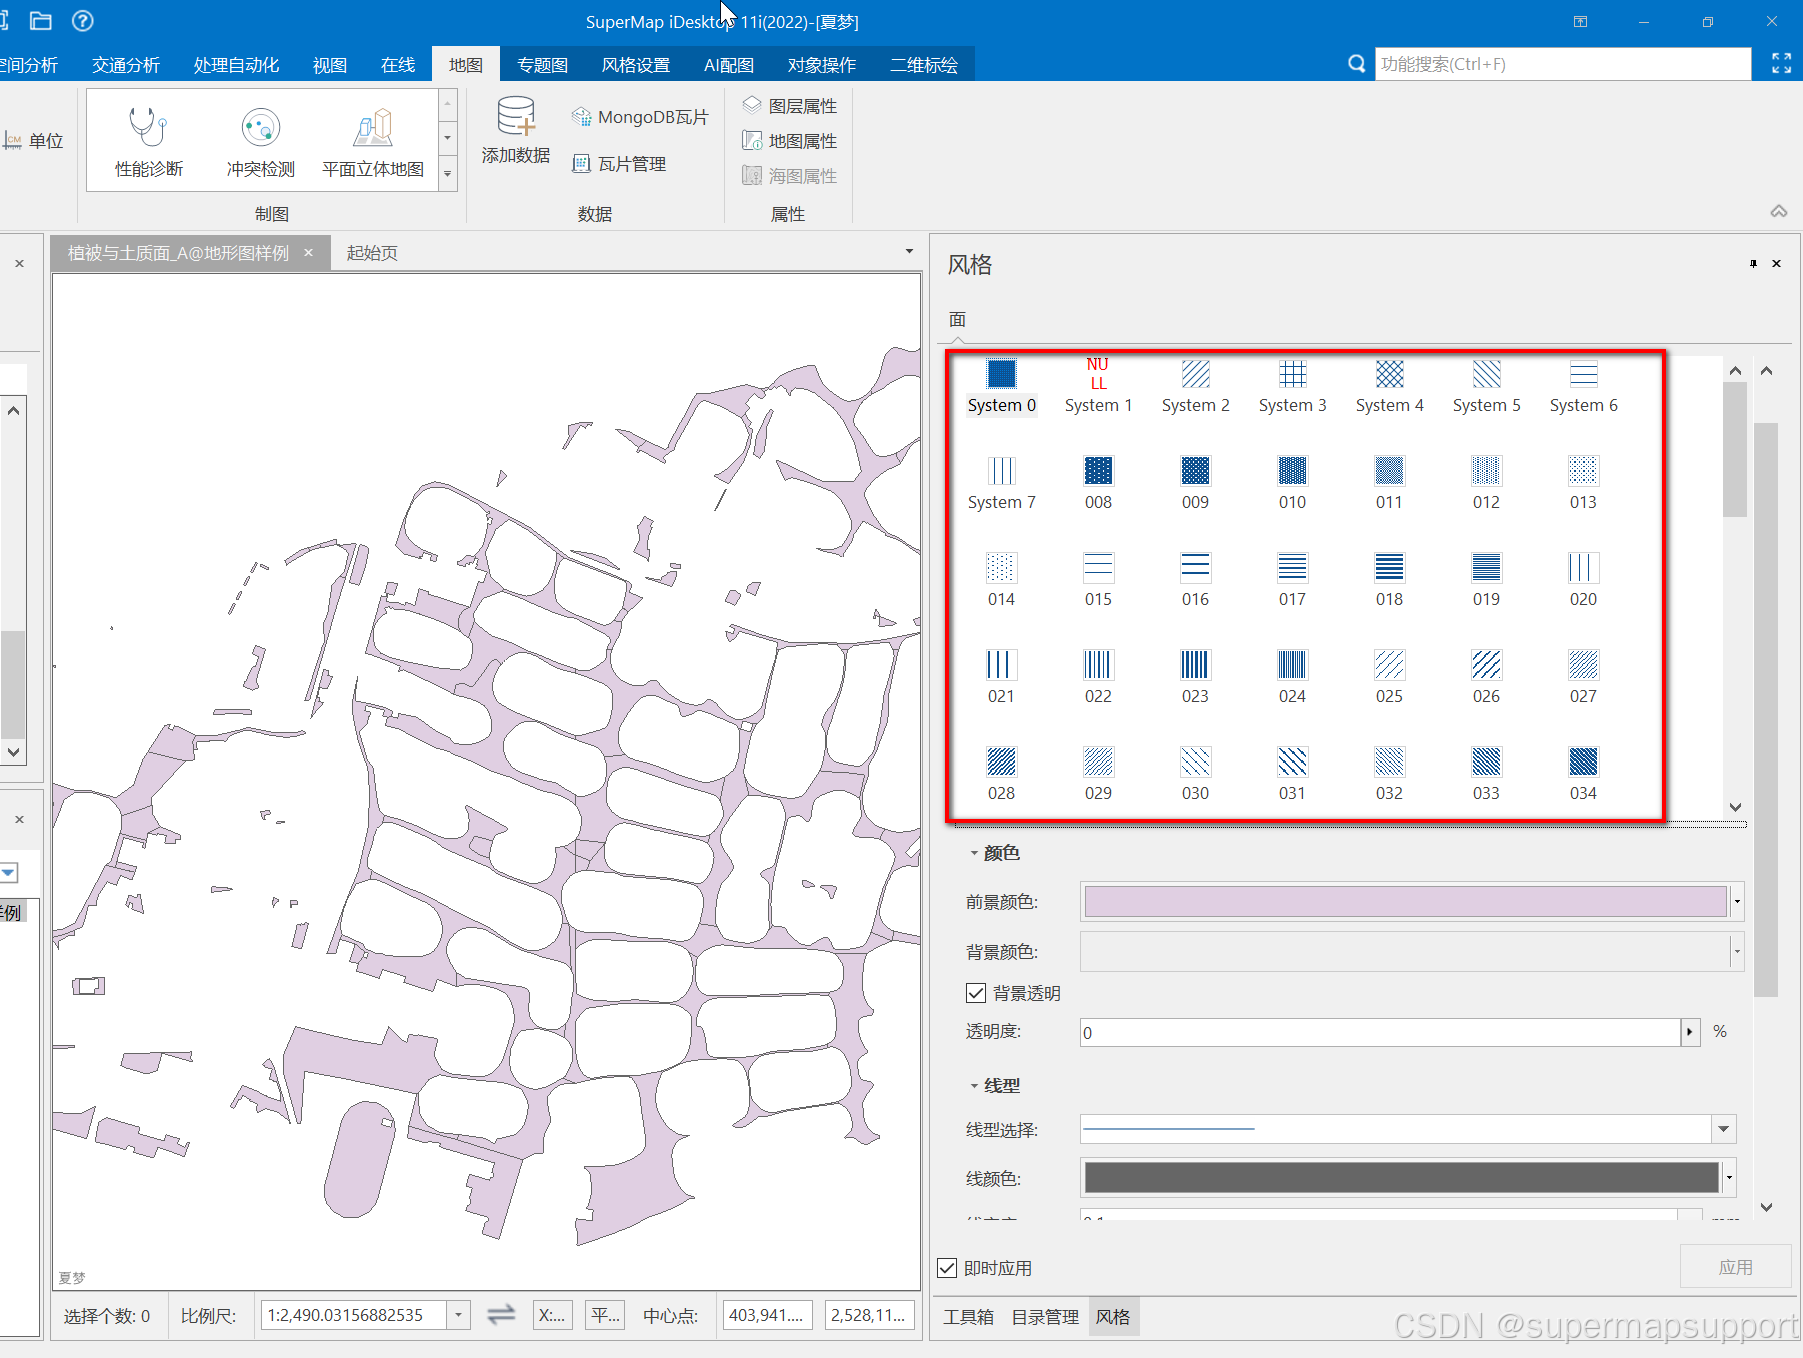Open 地图属性 map properties
The image size is (1803, 1358).
pyautogui.click(x=790, y=141)
